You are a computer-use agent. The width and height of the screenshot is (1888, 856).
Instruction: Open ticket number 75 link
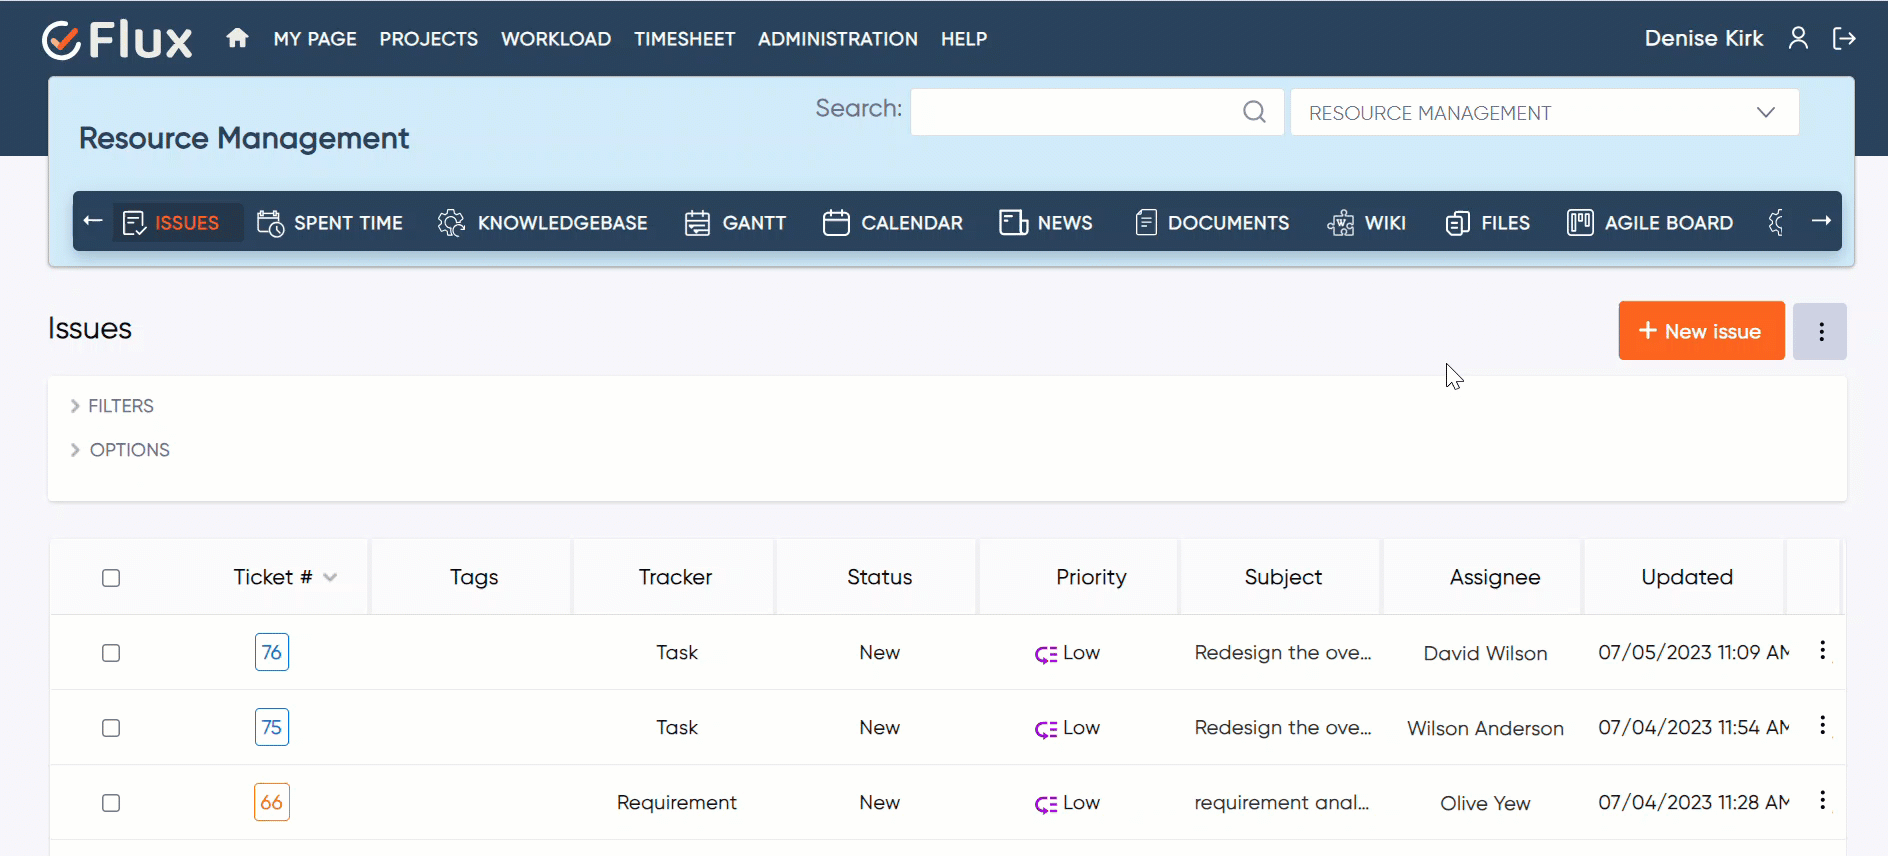(x=272, y=727)
